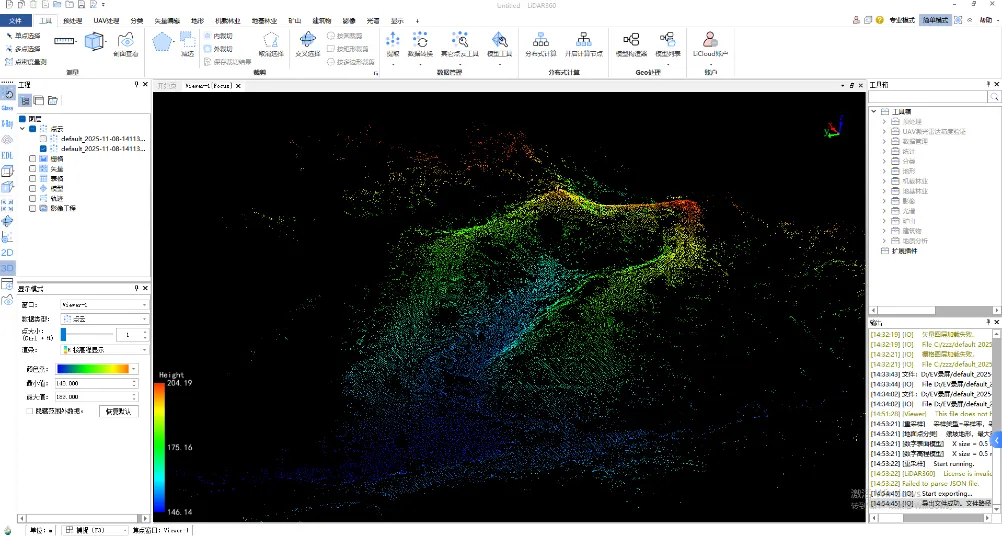
Task: Click the toolbox search input field
Action: [x=927, y=96]
